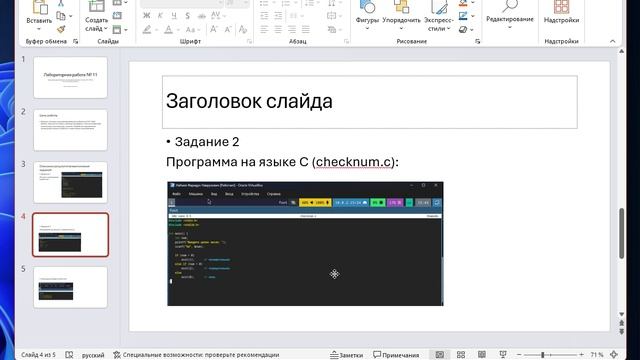Switch to Normal view in status bar
The height and width of the screenshot is (360, 640).
440,355
